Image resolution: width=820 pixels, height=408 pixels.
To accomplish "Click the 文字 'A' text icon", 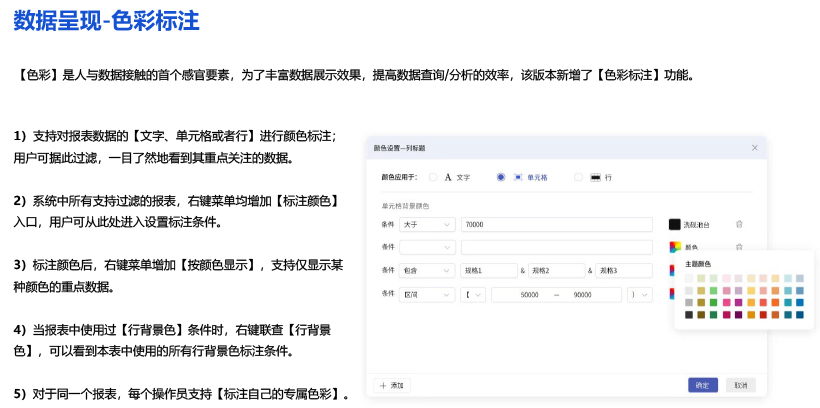I will pyautogui.click(x=449, y=177).
